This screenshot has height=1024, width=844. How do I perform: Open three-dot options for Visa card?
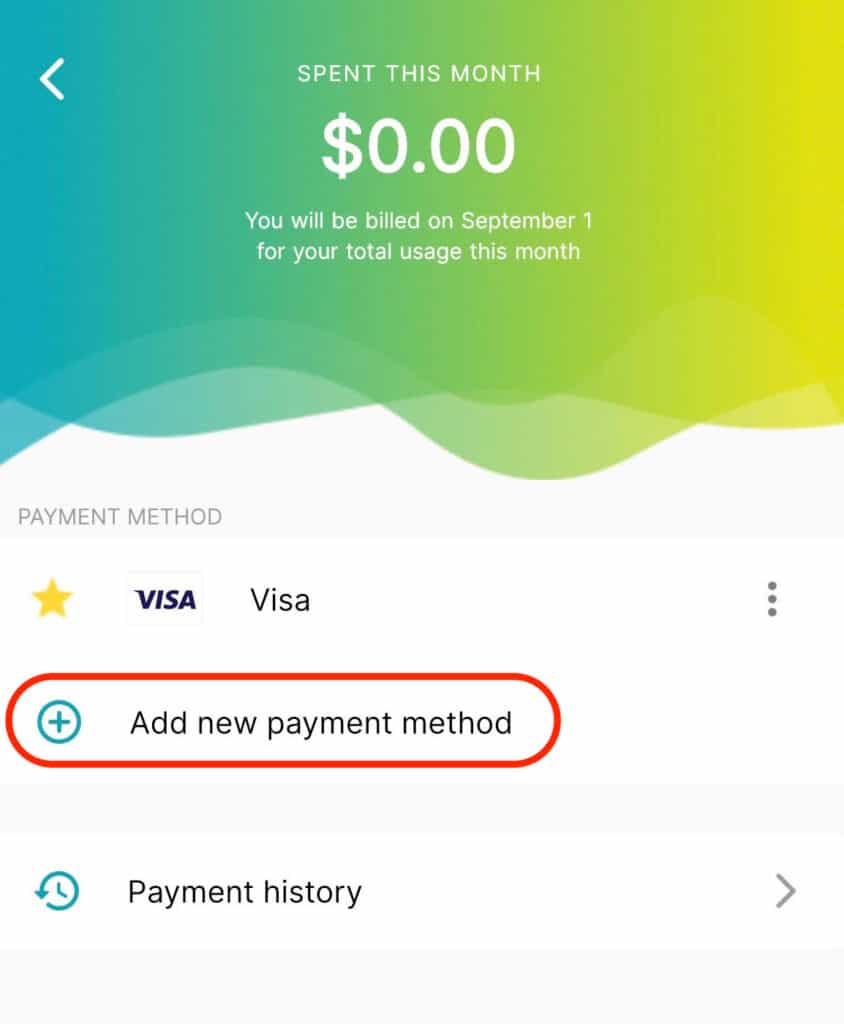coord(772,599)
